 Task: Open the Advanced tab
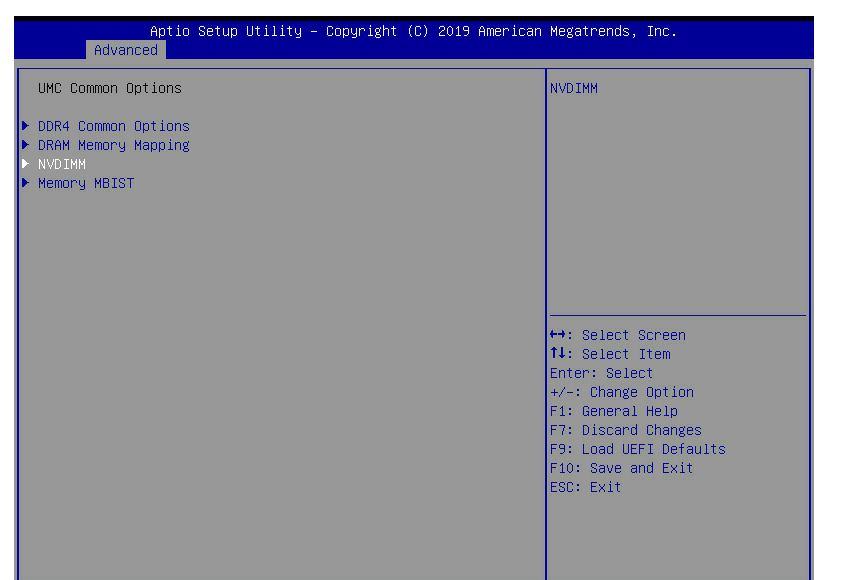pyautogui.click(x=126, y=50)
